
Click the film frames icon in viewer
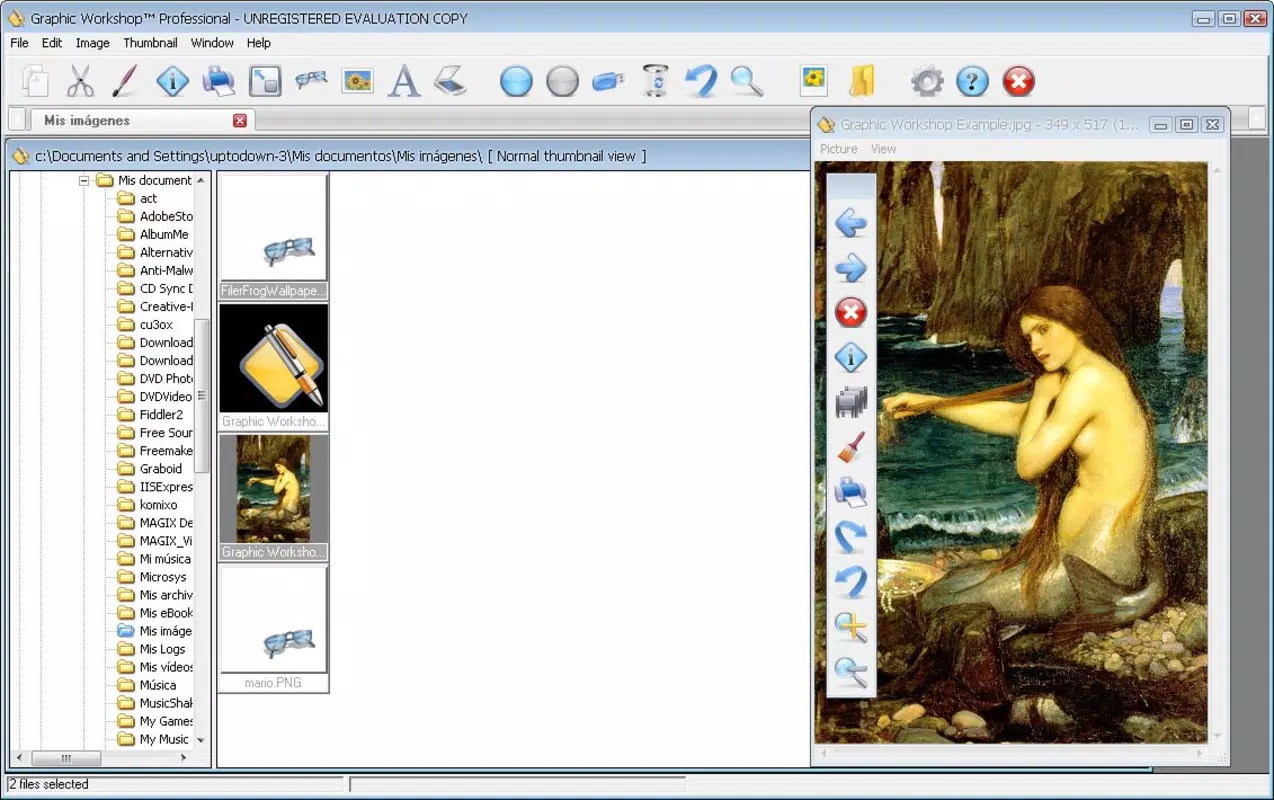(x=851, y=402)
